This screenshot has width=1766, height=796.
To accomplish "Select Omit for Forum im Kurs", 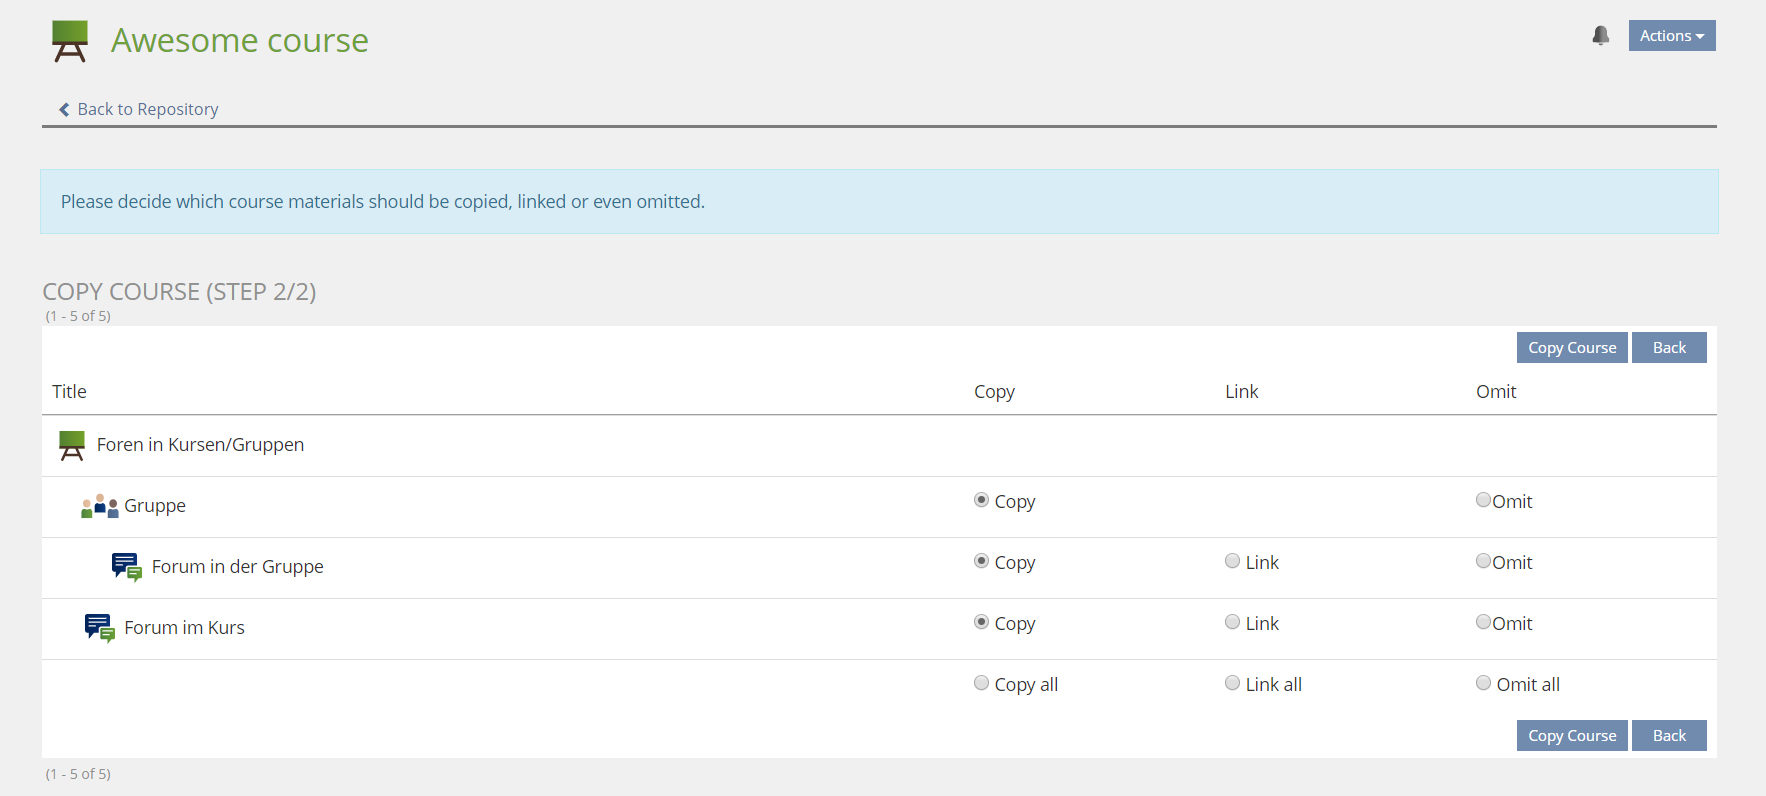I will coord(1483,622).
